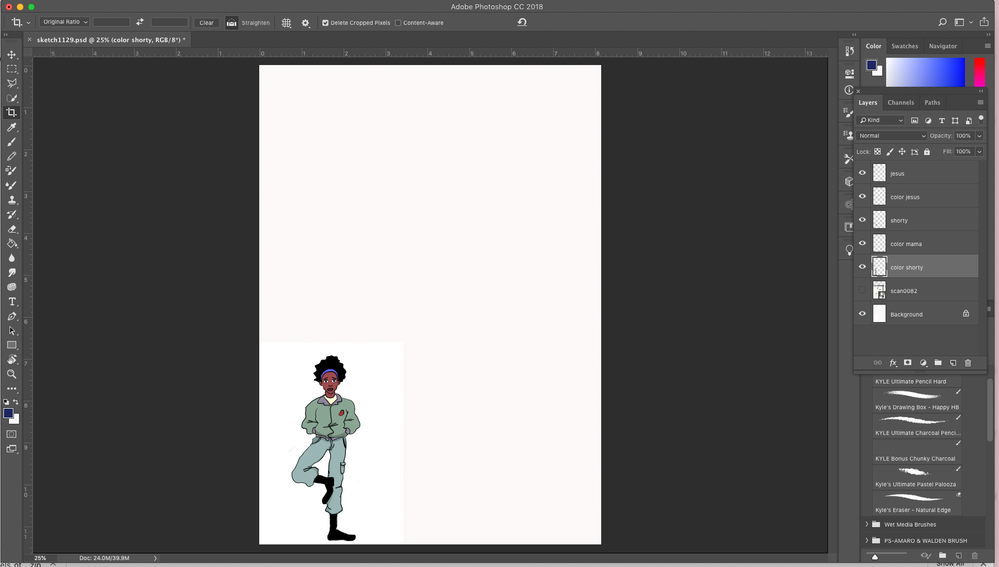Enable the Content-Aware checkbox
This screenshot has width=999, height=567.
[398, 22]
